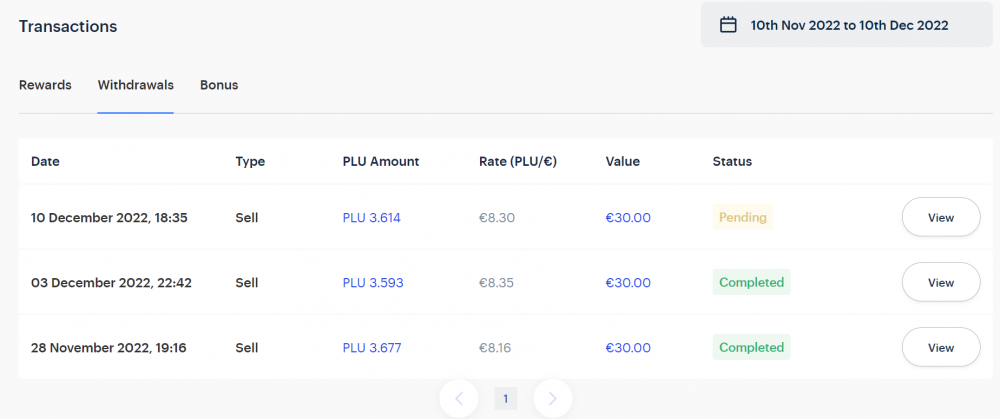Screen dimensions: 1000x419
Task: View the 10 December 2022 transaction
Action: pyautogui.click(x=940, y=217)
